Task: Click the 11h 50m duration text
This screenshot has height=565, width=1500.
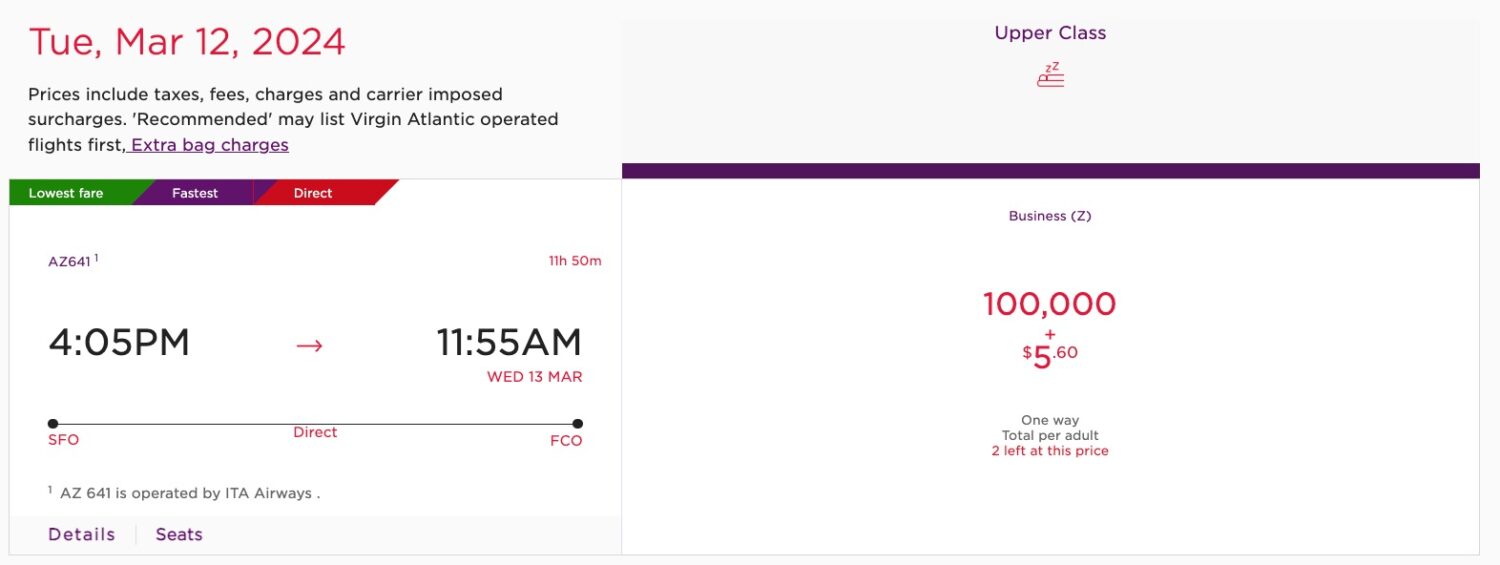Action: click(575, 262)
